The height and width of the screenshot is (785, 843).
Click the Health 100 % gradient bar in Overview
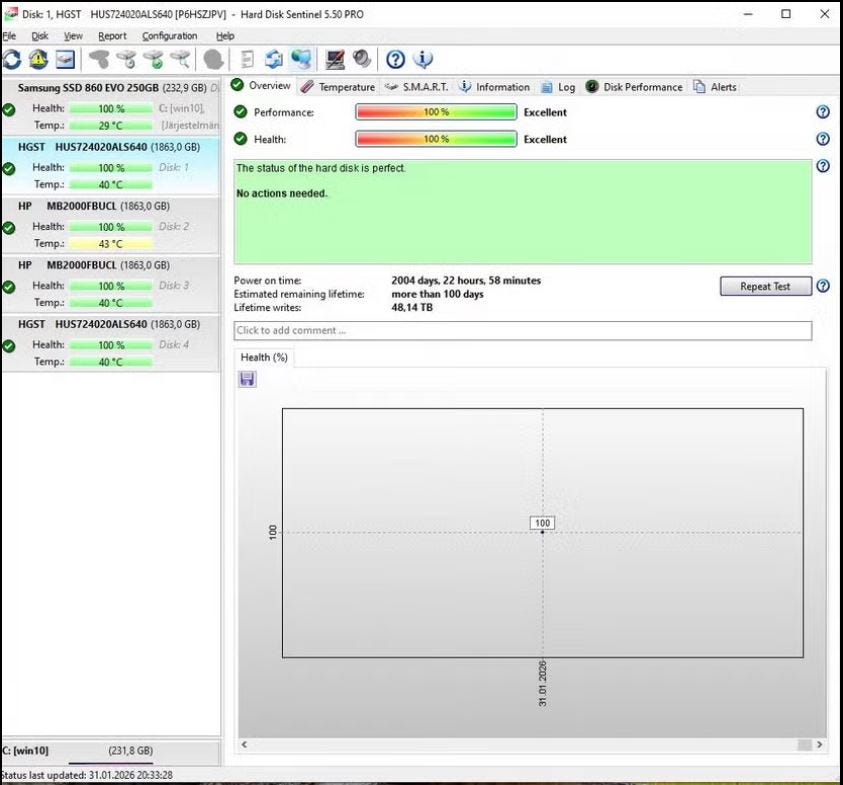[436, 139]
